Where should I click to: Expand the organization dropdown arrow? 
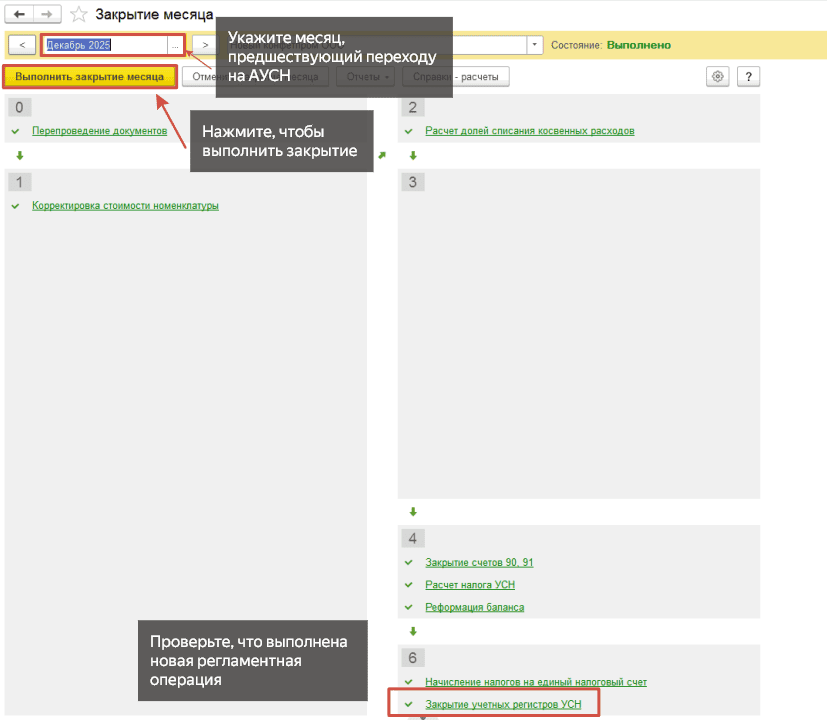click(534, 45)
